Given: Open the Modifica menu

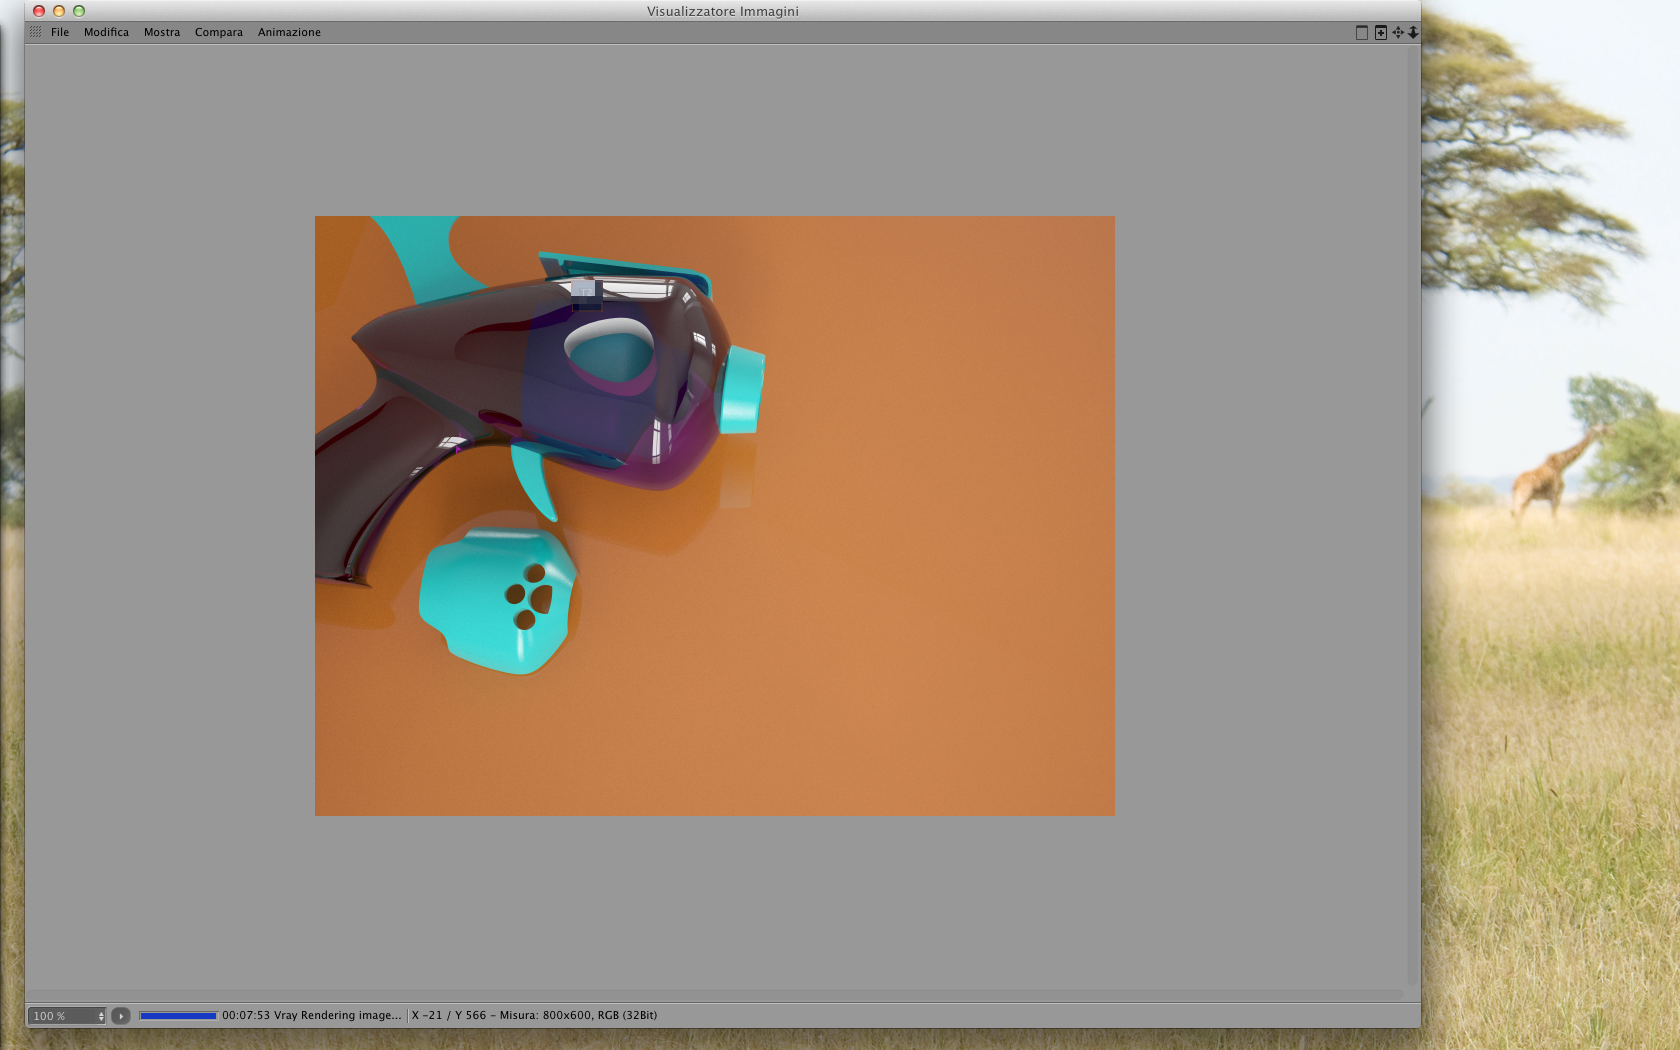Looking at the screenshot, I should coord(106,32).
